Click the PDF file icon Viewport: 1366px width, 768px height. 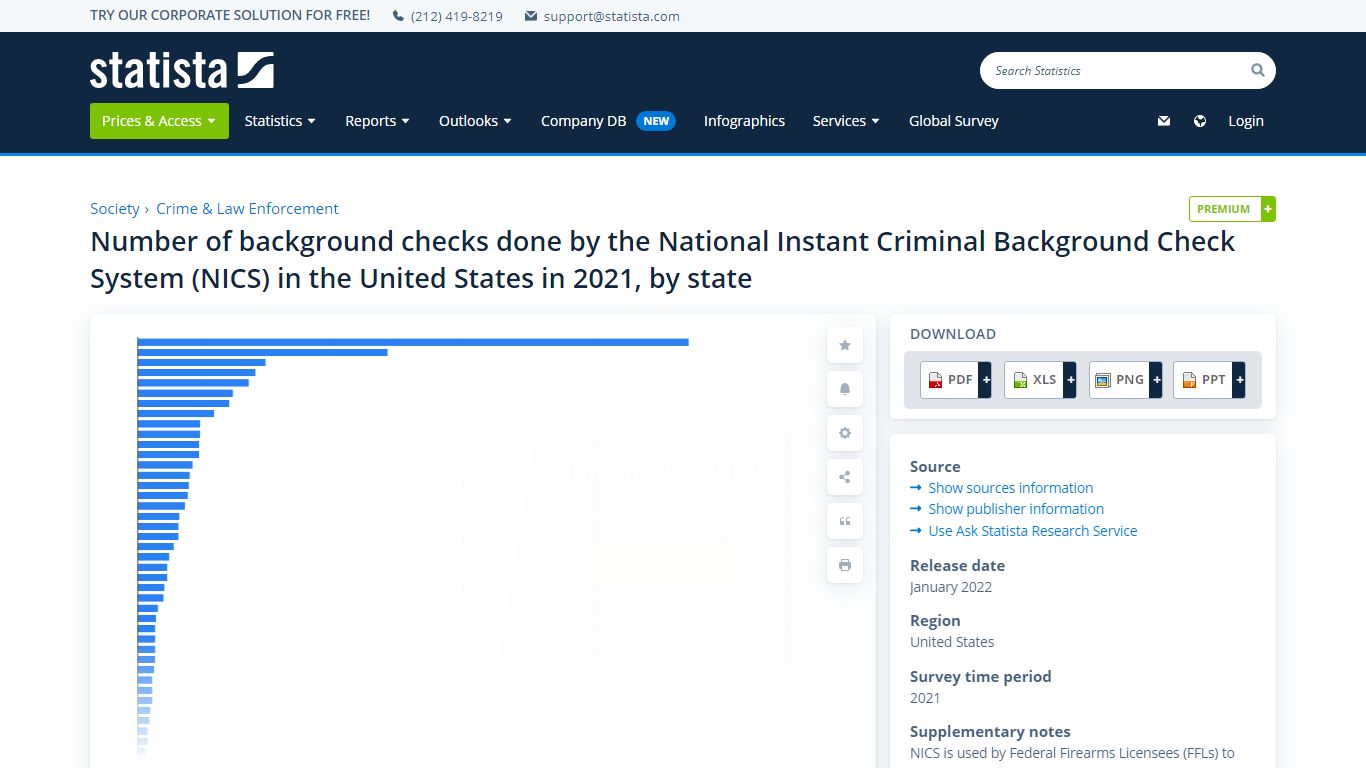(x=936, y=380)
